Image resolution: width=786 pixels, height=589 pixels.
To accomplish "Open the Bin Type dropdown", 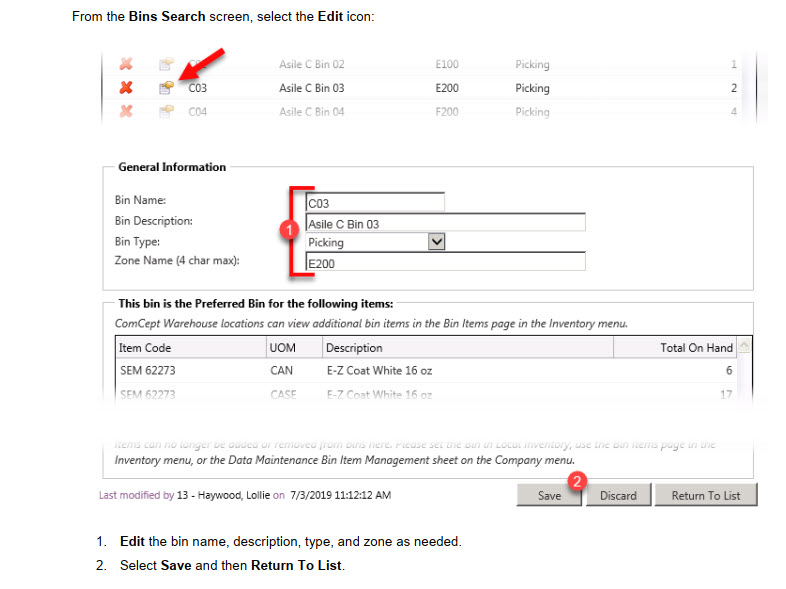I will [435, 242].
